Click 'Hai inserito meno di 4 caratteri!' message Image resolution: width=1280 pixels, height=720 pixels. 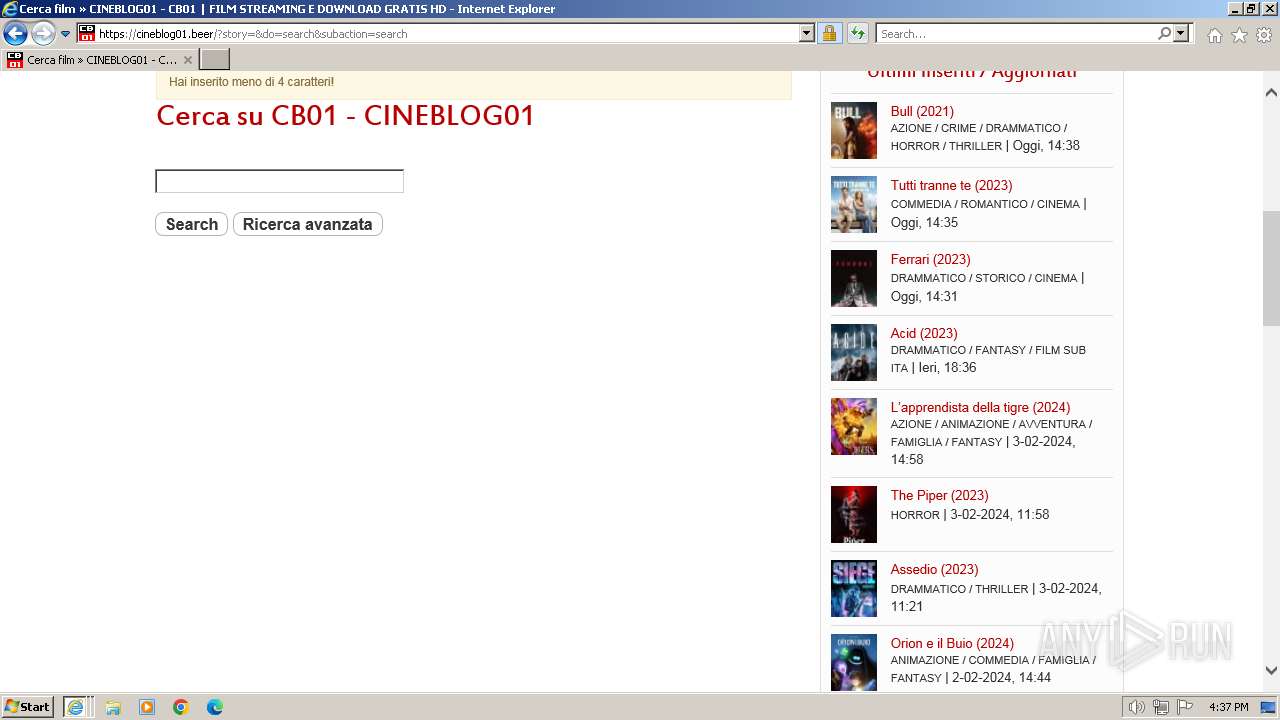(251, 82)
